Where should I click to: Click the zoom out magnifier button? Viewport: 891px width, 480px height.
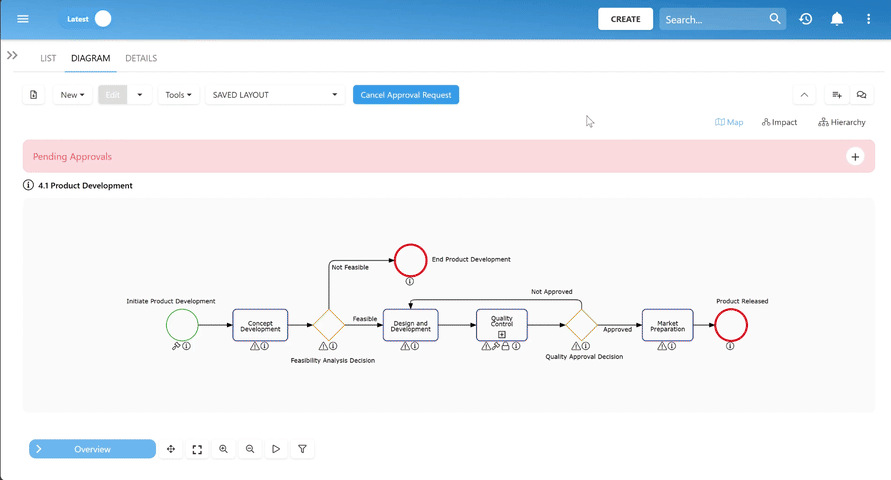coord(250,450)
